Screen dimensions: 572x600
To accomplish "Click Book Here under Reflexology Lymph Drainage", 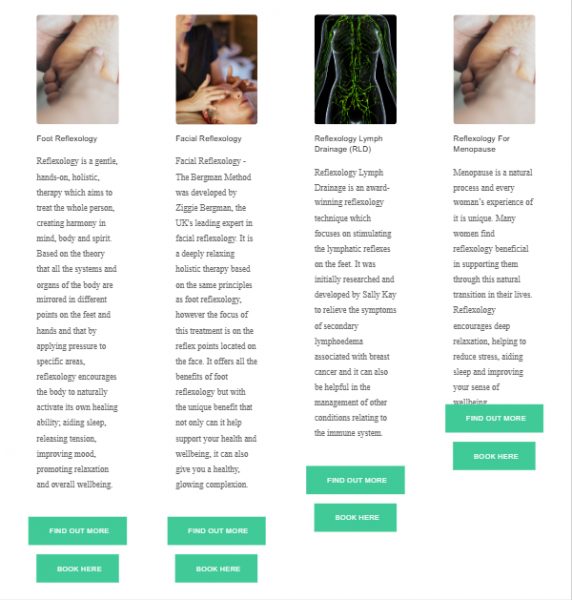I will 355,518.
